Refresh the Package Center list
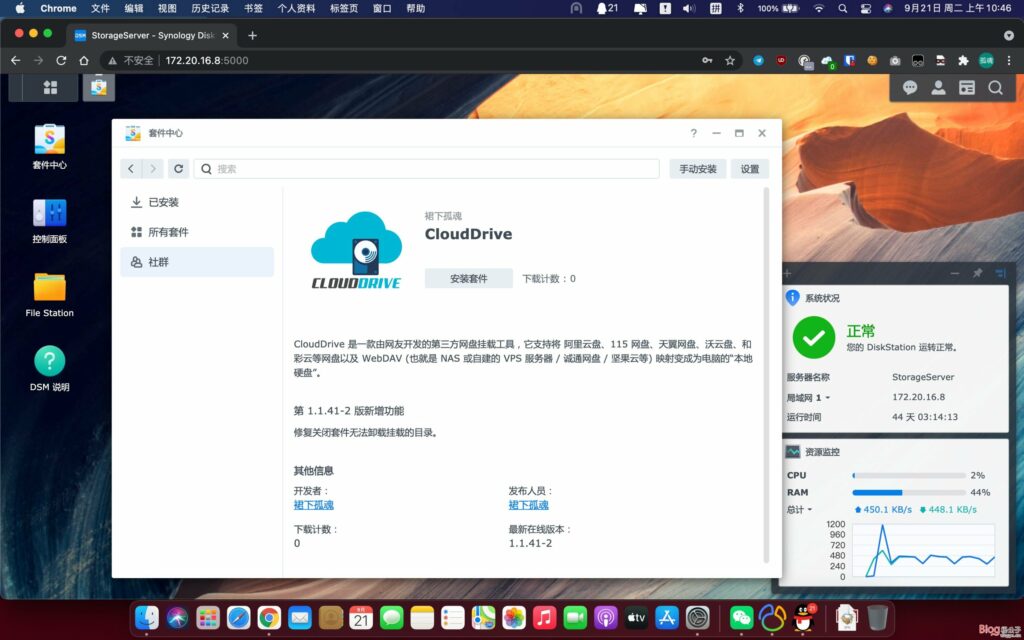 [x=178, y=168]
